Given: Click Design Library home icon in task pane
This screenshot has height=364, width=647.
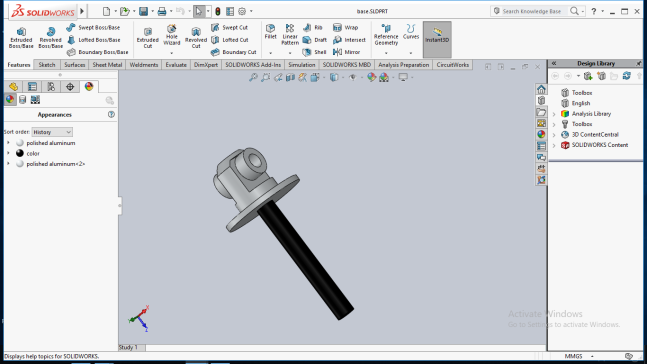Looking at the screenshot, I should [541, 89].
